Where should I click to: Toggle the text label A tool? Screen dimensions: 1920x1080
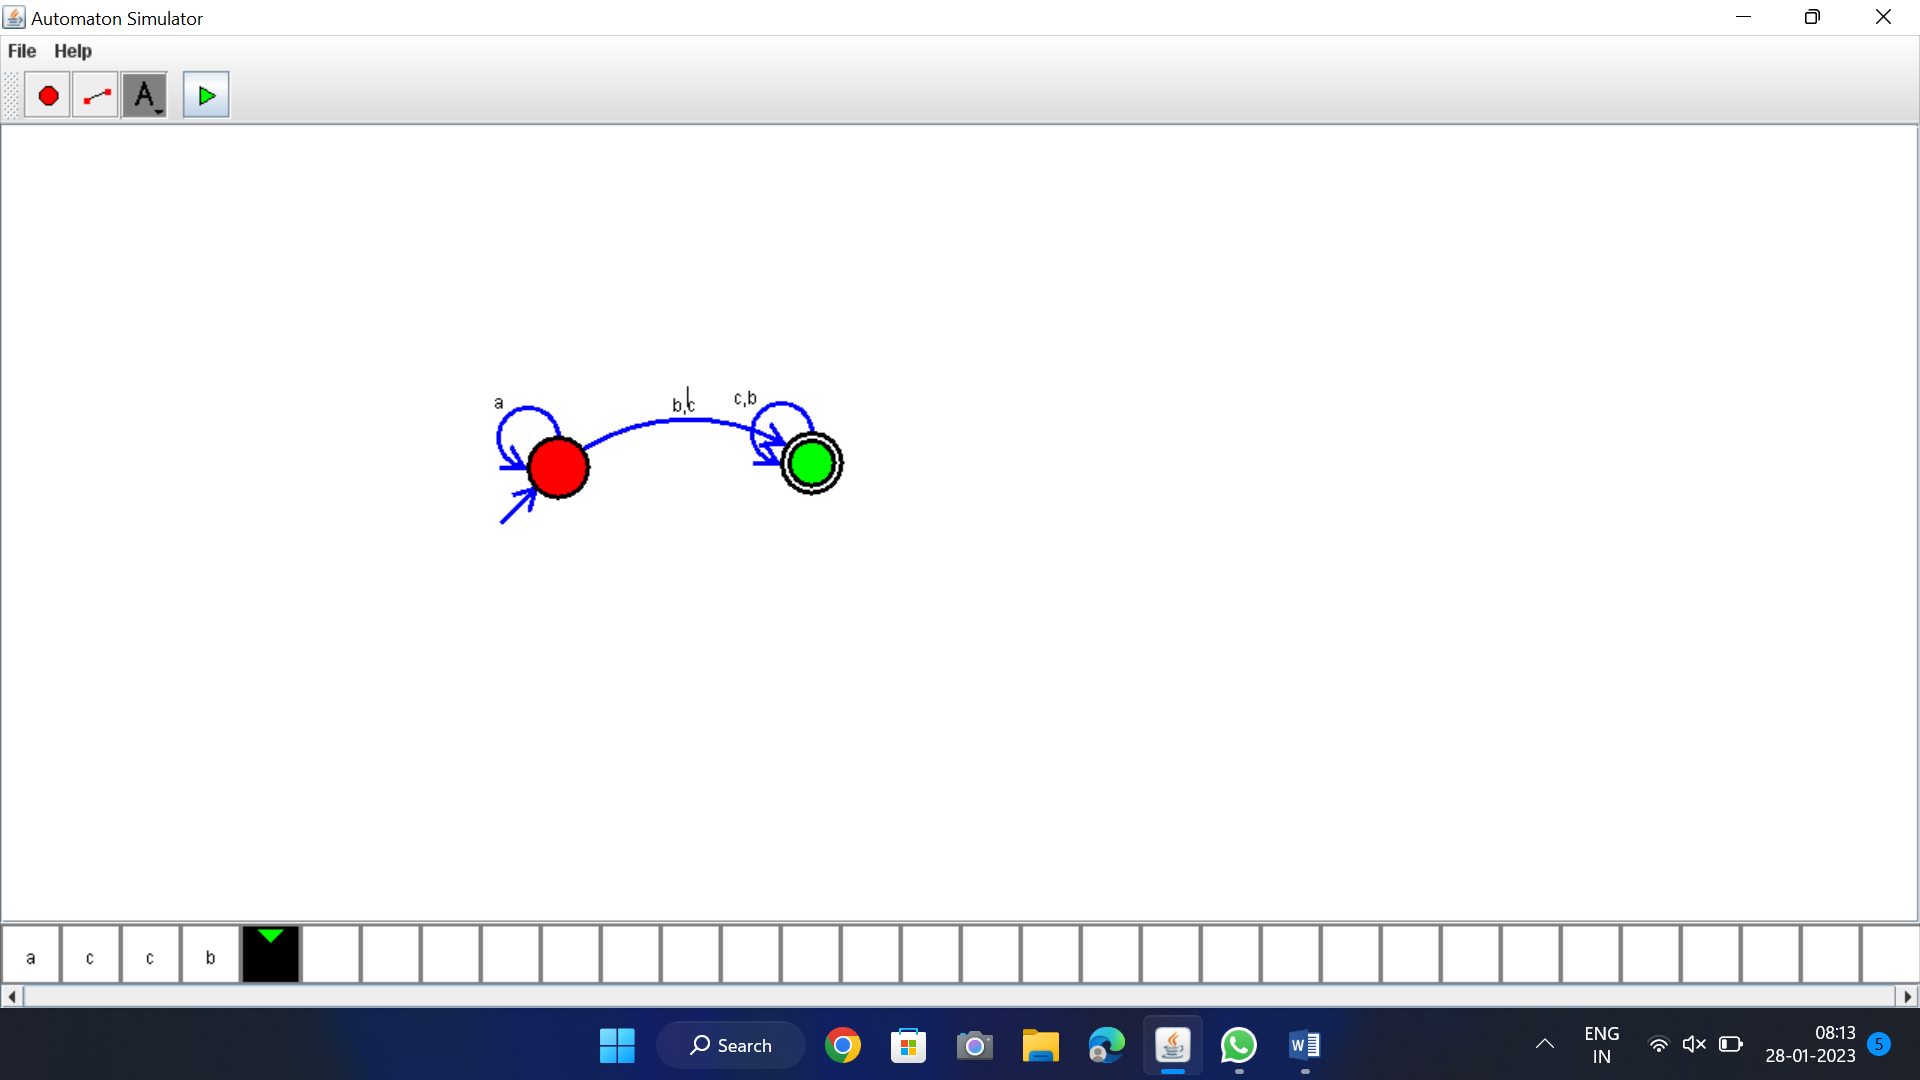coord(145,96)
